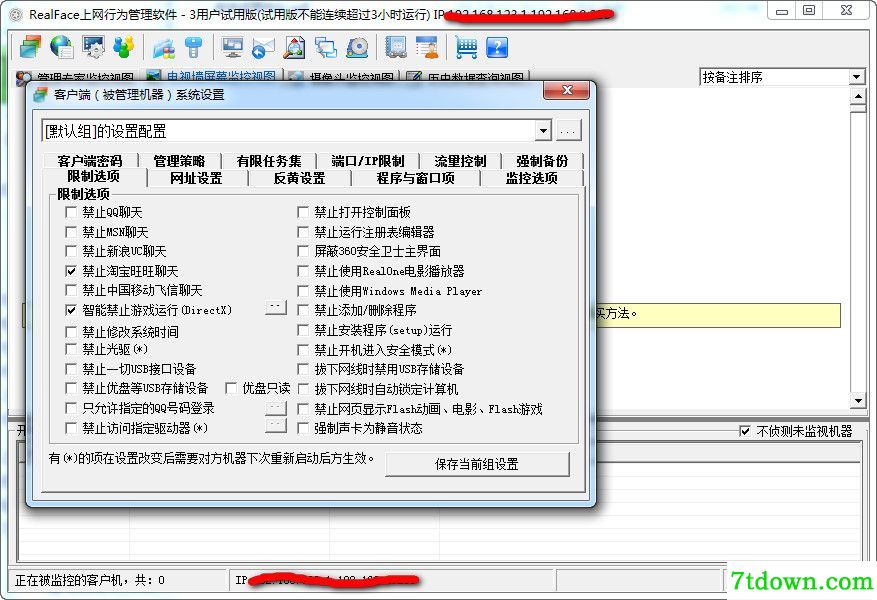Click the client settings dialog title icon
The height and width of the screenshot is (600, 877).
pyautogui.click(x=40, y=95)
